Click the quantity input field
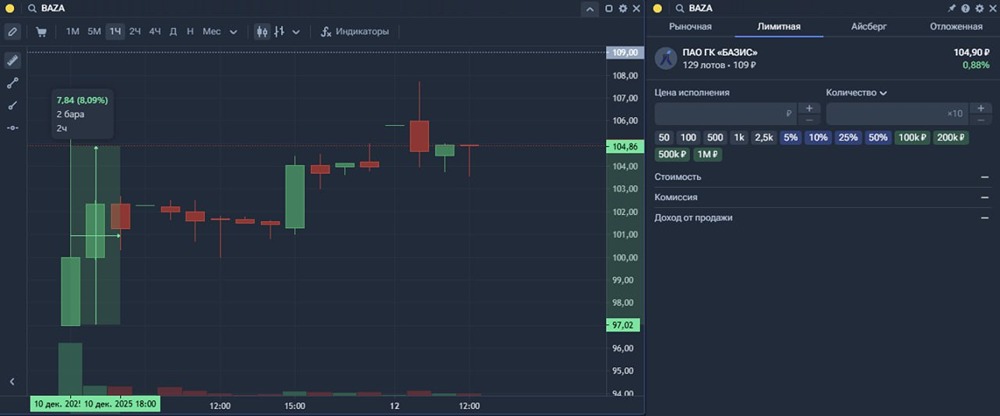The height and width of the screenshot is (416, 1000). click(897, 114)
